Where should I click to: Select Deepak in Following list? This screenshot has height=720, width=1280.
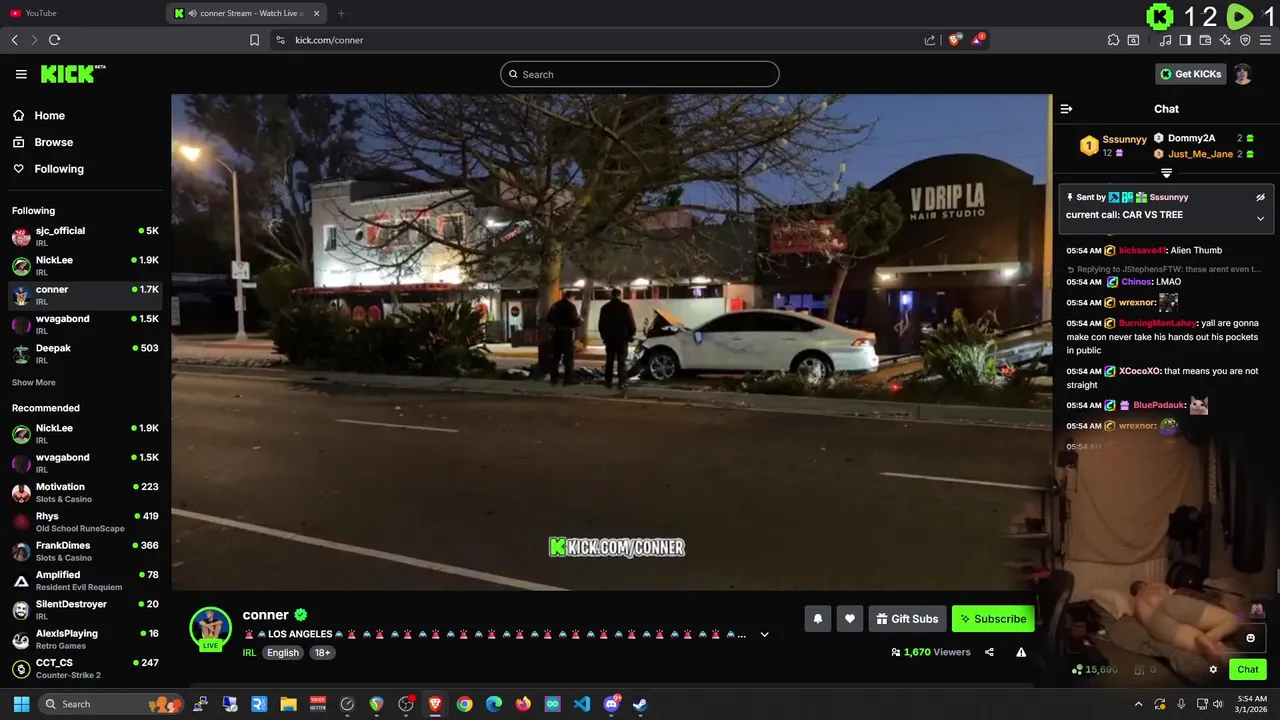point(85,354)
